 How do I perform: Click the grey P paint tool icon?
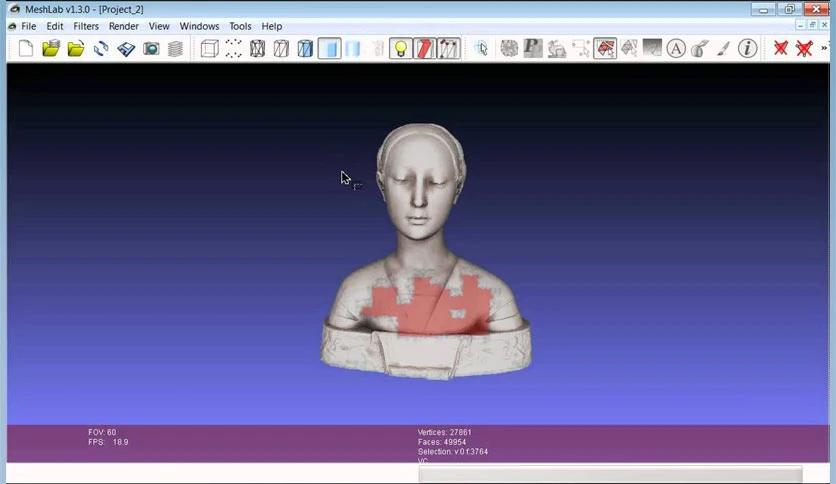[533, 49]
